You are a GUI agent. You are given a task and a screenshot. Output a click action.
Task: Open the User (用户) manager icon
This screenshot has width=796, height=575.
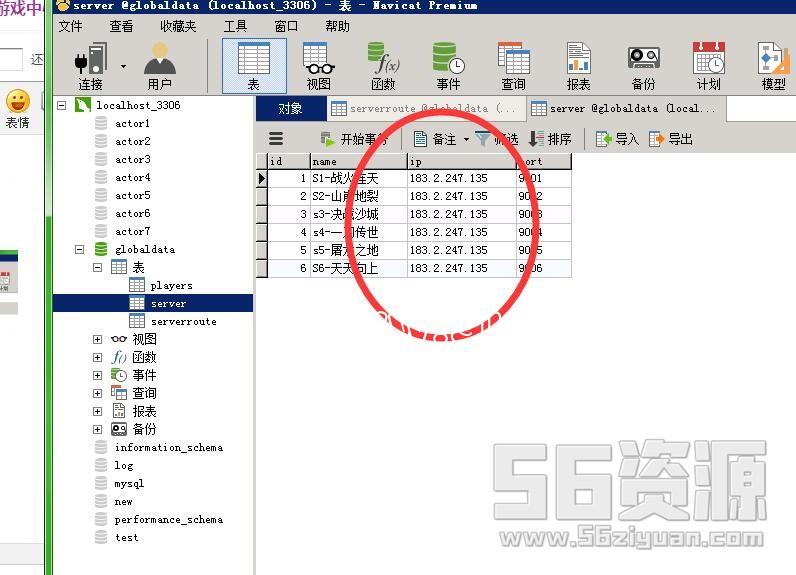click(159, 62)
